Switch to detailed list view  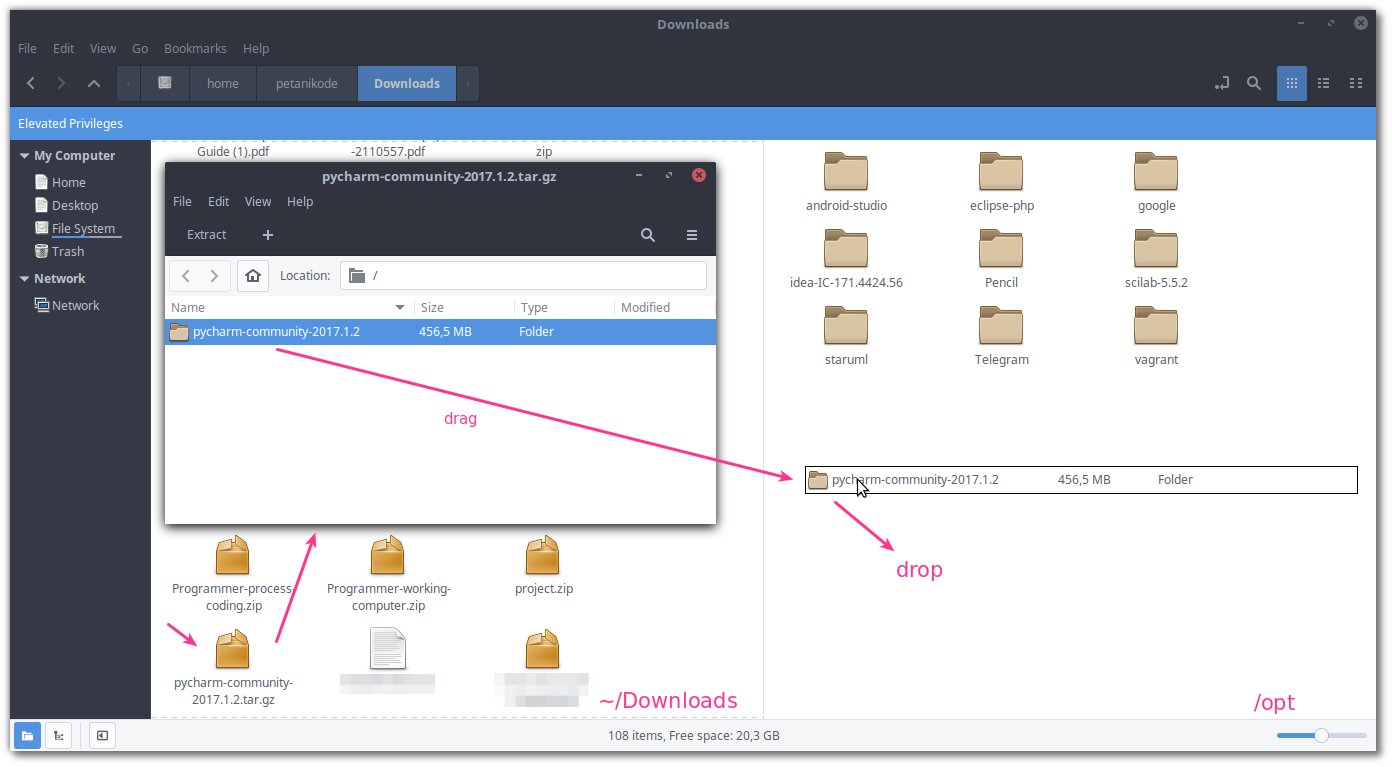[x=1324, y=83]
